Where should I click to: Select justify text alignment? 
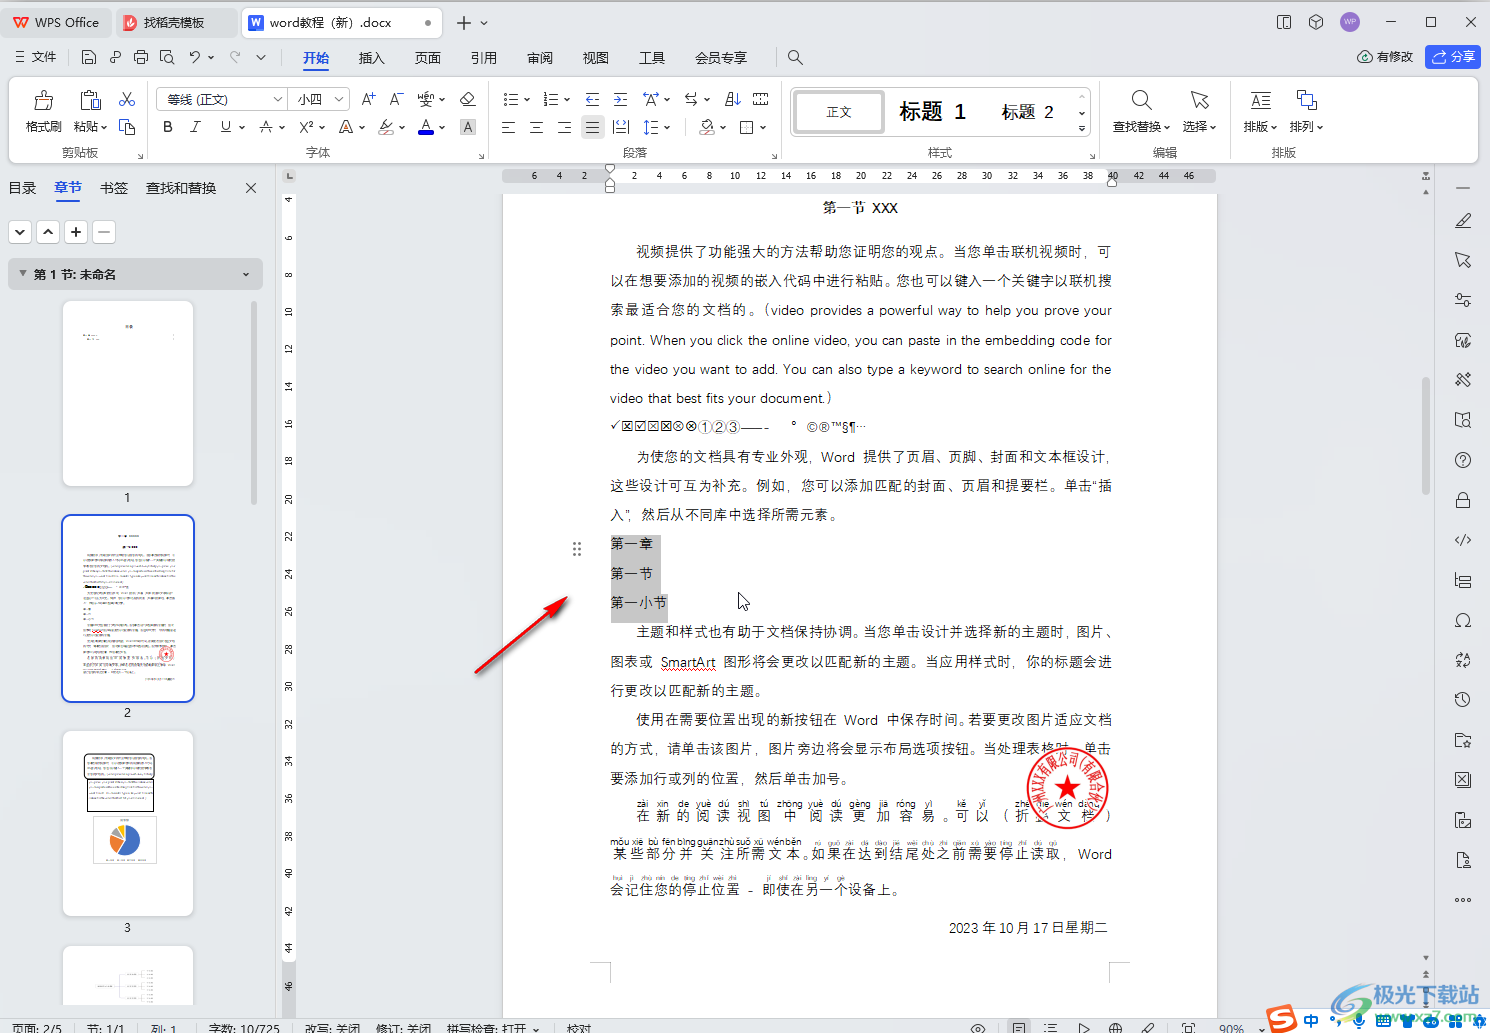[x=593, y=127]
